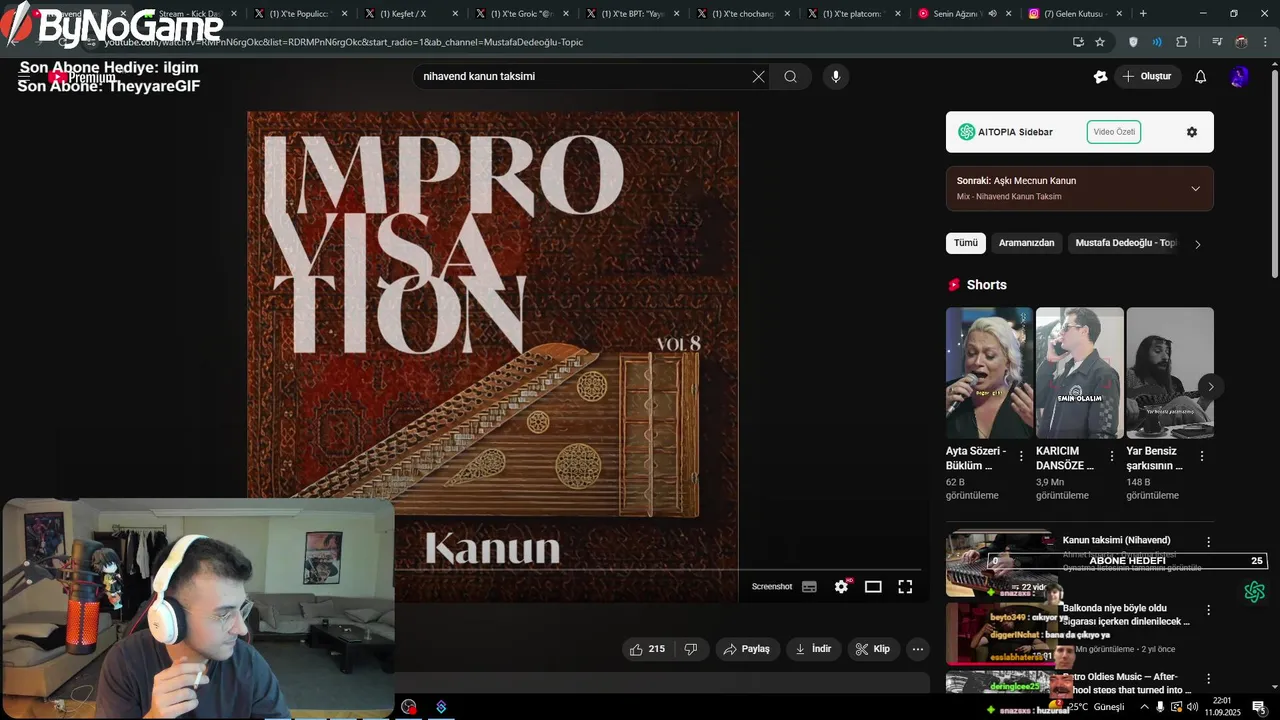Screen dimensions: 1280x720
Task: Share the video via Paylaş
Action: tap(747, 649)
